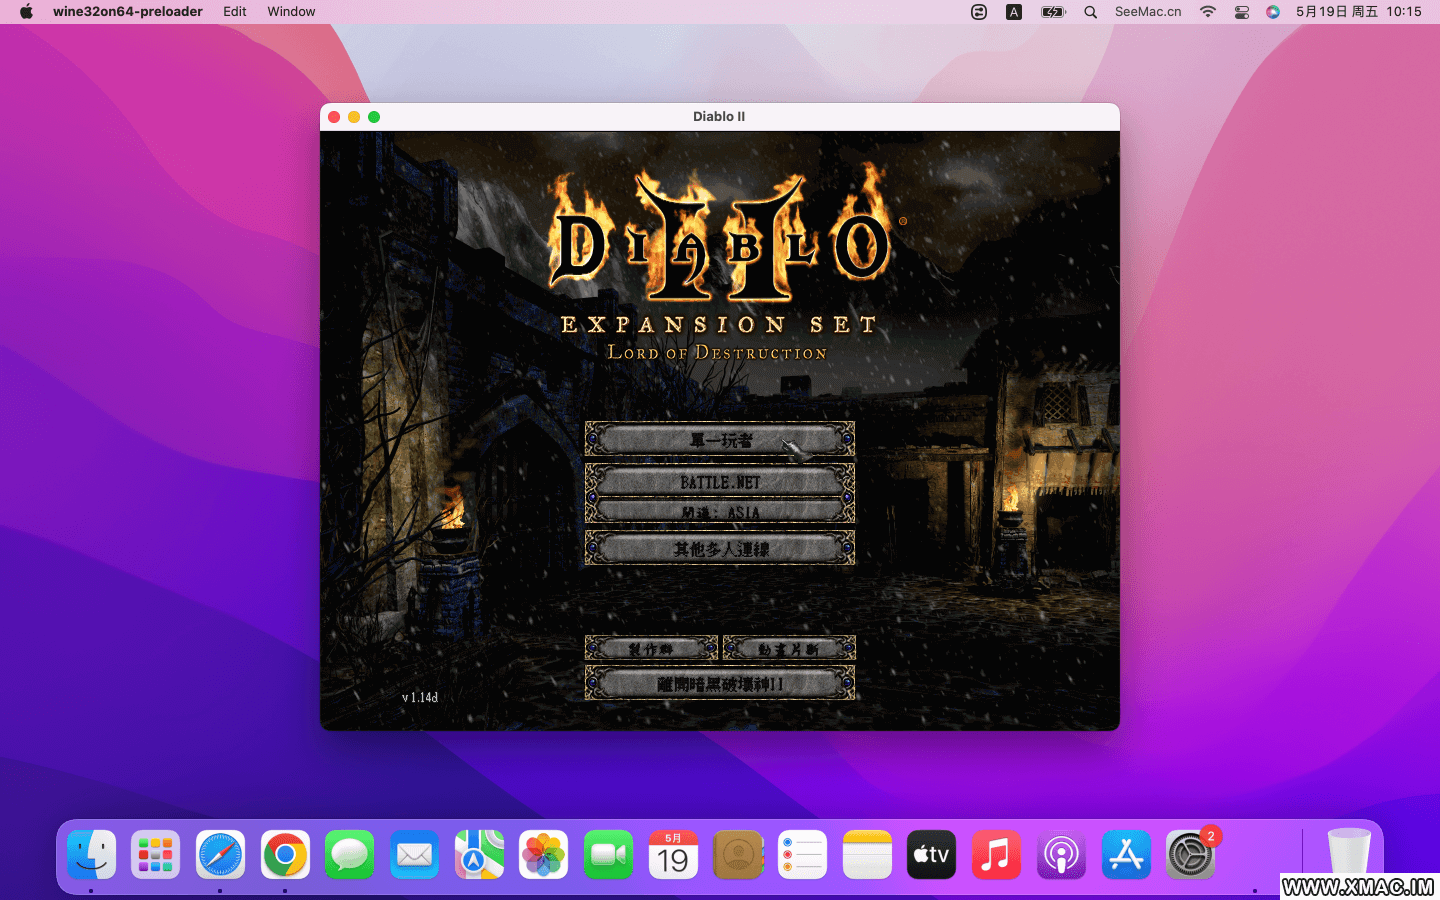
Task: Open the App Store from the Dock
Action: click(x=1126, y=855)
